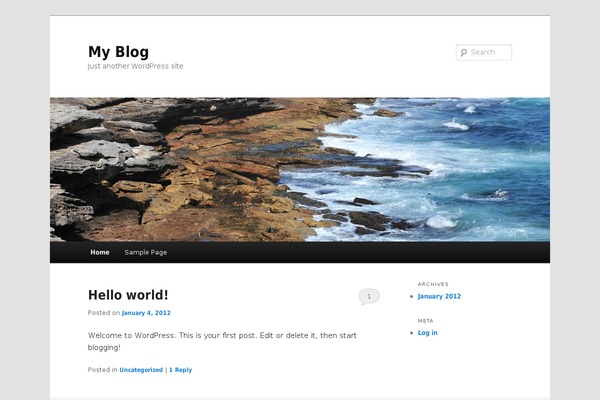Open the Home menu item
The height and width of the screenshot is (400, 600).
[100, 252]
